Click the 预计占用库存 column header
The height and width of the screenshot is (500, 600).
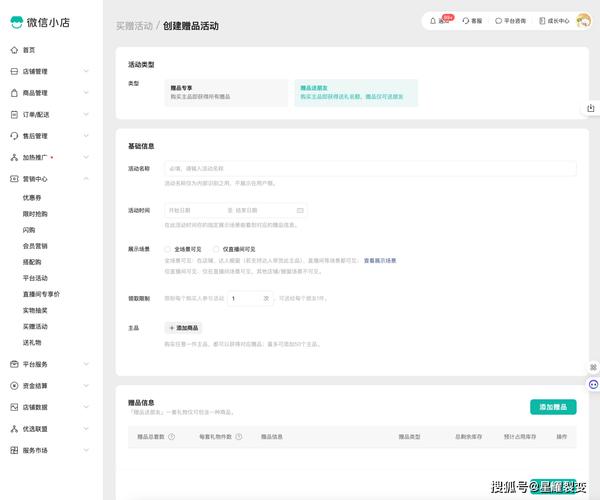[x=520, y=436]
